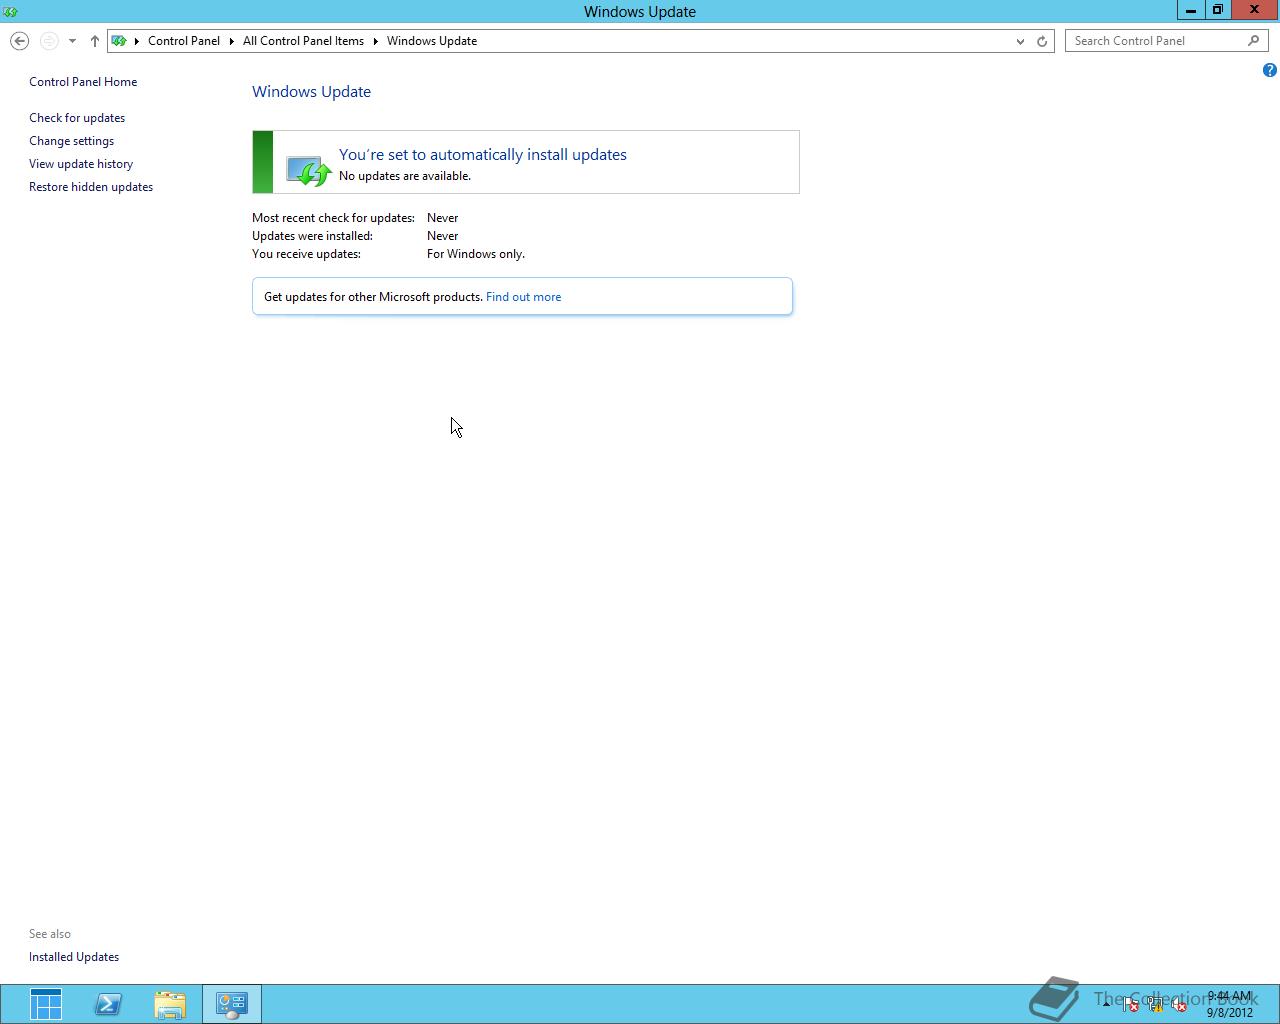Click the Windows Update title bar icon
Viewport: 1280px width, 1024px height.
point(10,11)
